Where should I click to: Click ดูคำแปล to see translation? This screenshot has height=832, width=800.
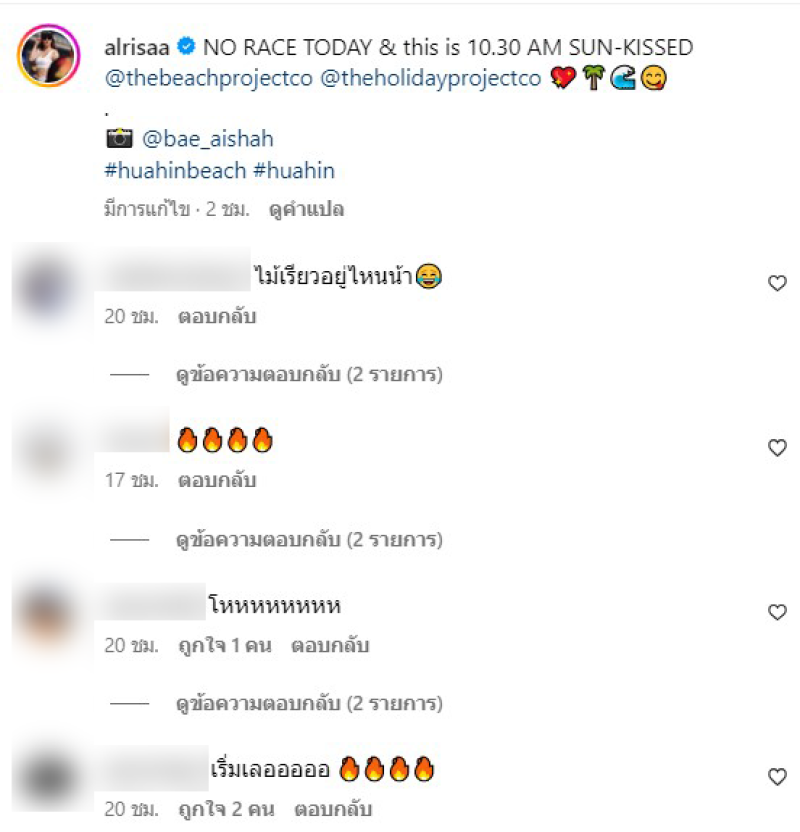tap(307, 209)
